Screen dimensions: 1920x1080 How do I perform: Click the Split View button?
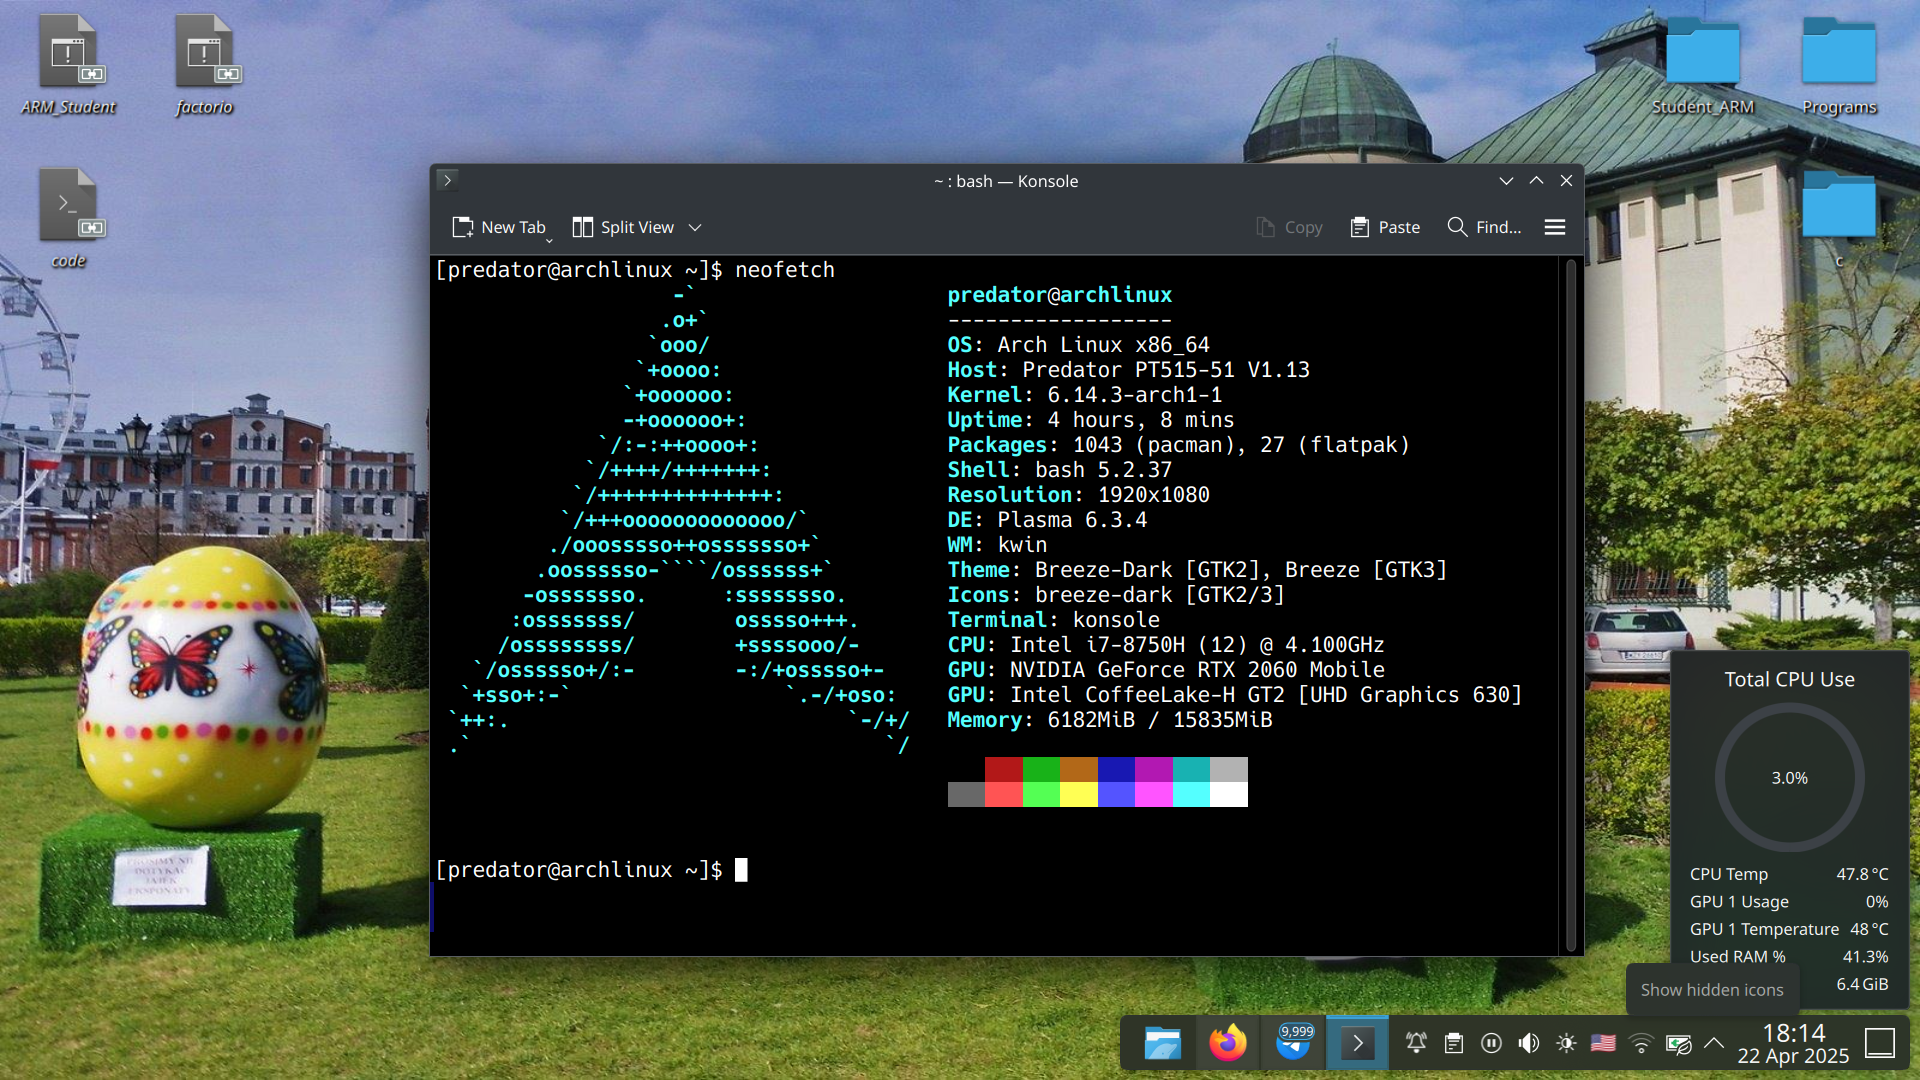click(x=623, y=227)
